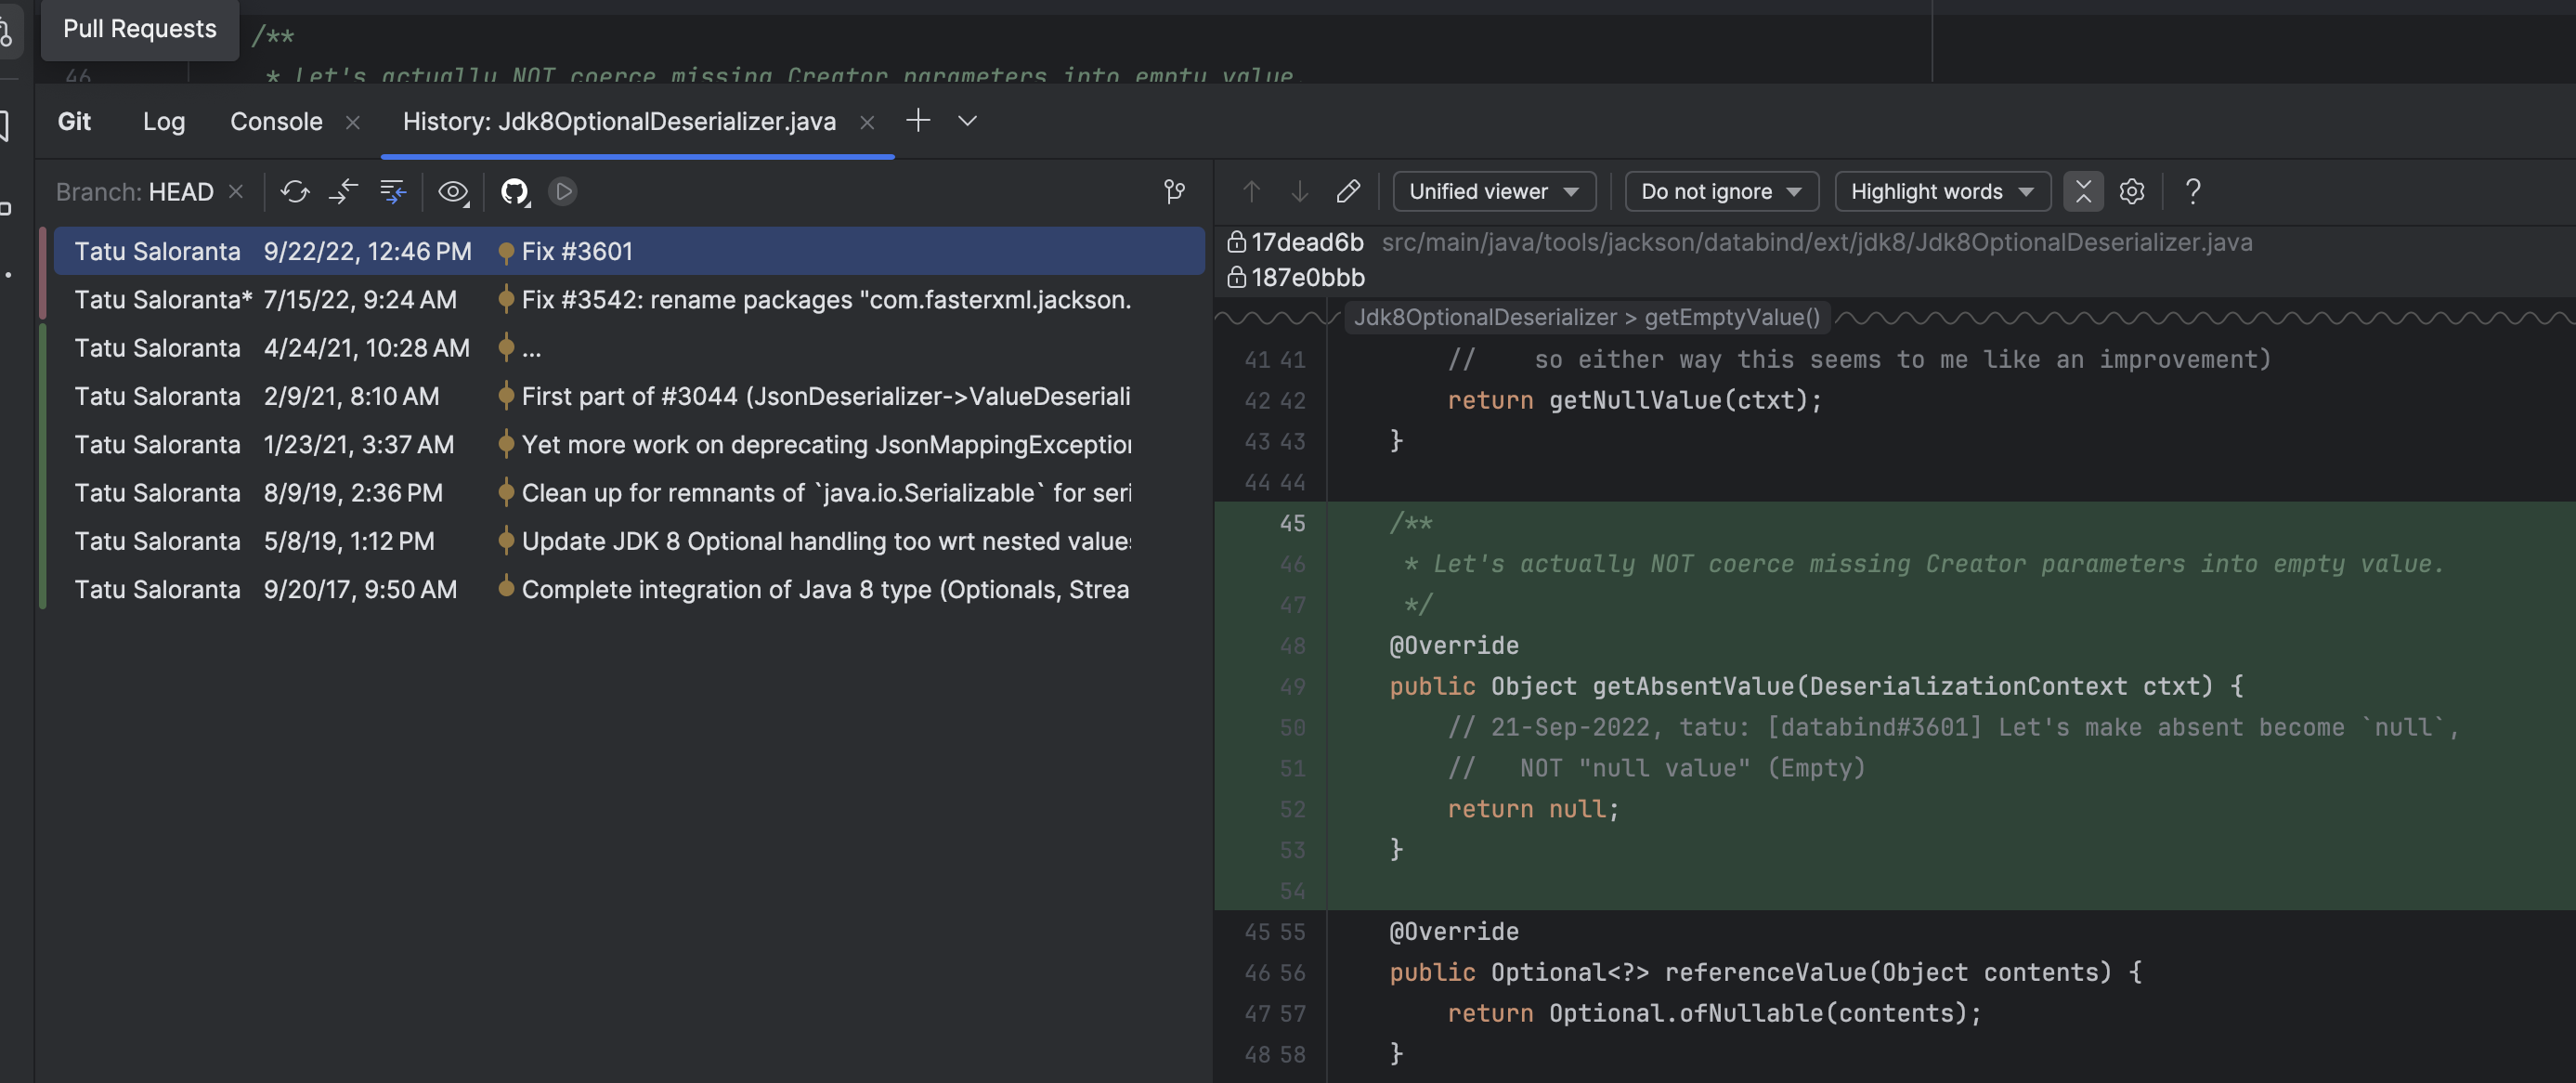Image resolution: width=2576 pixels, height=1083 pixels.
Task: Click the Refresh history icon
Action: click(x=294, y=191)
